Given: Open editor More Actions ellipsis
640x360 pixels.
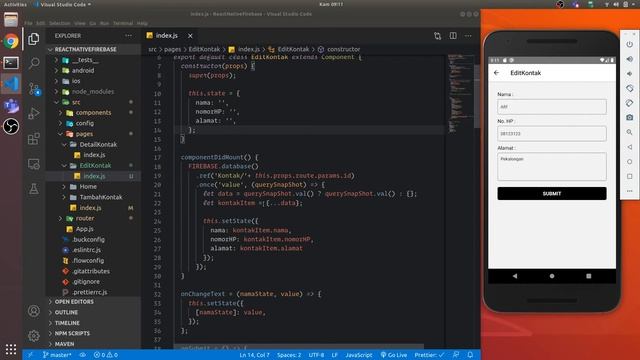Looking at the screenshot, I should [x=468, y=36].
